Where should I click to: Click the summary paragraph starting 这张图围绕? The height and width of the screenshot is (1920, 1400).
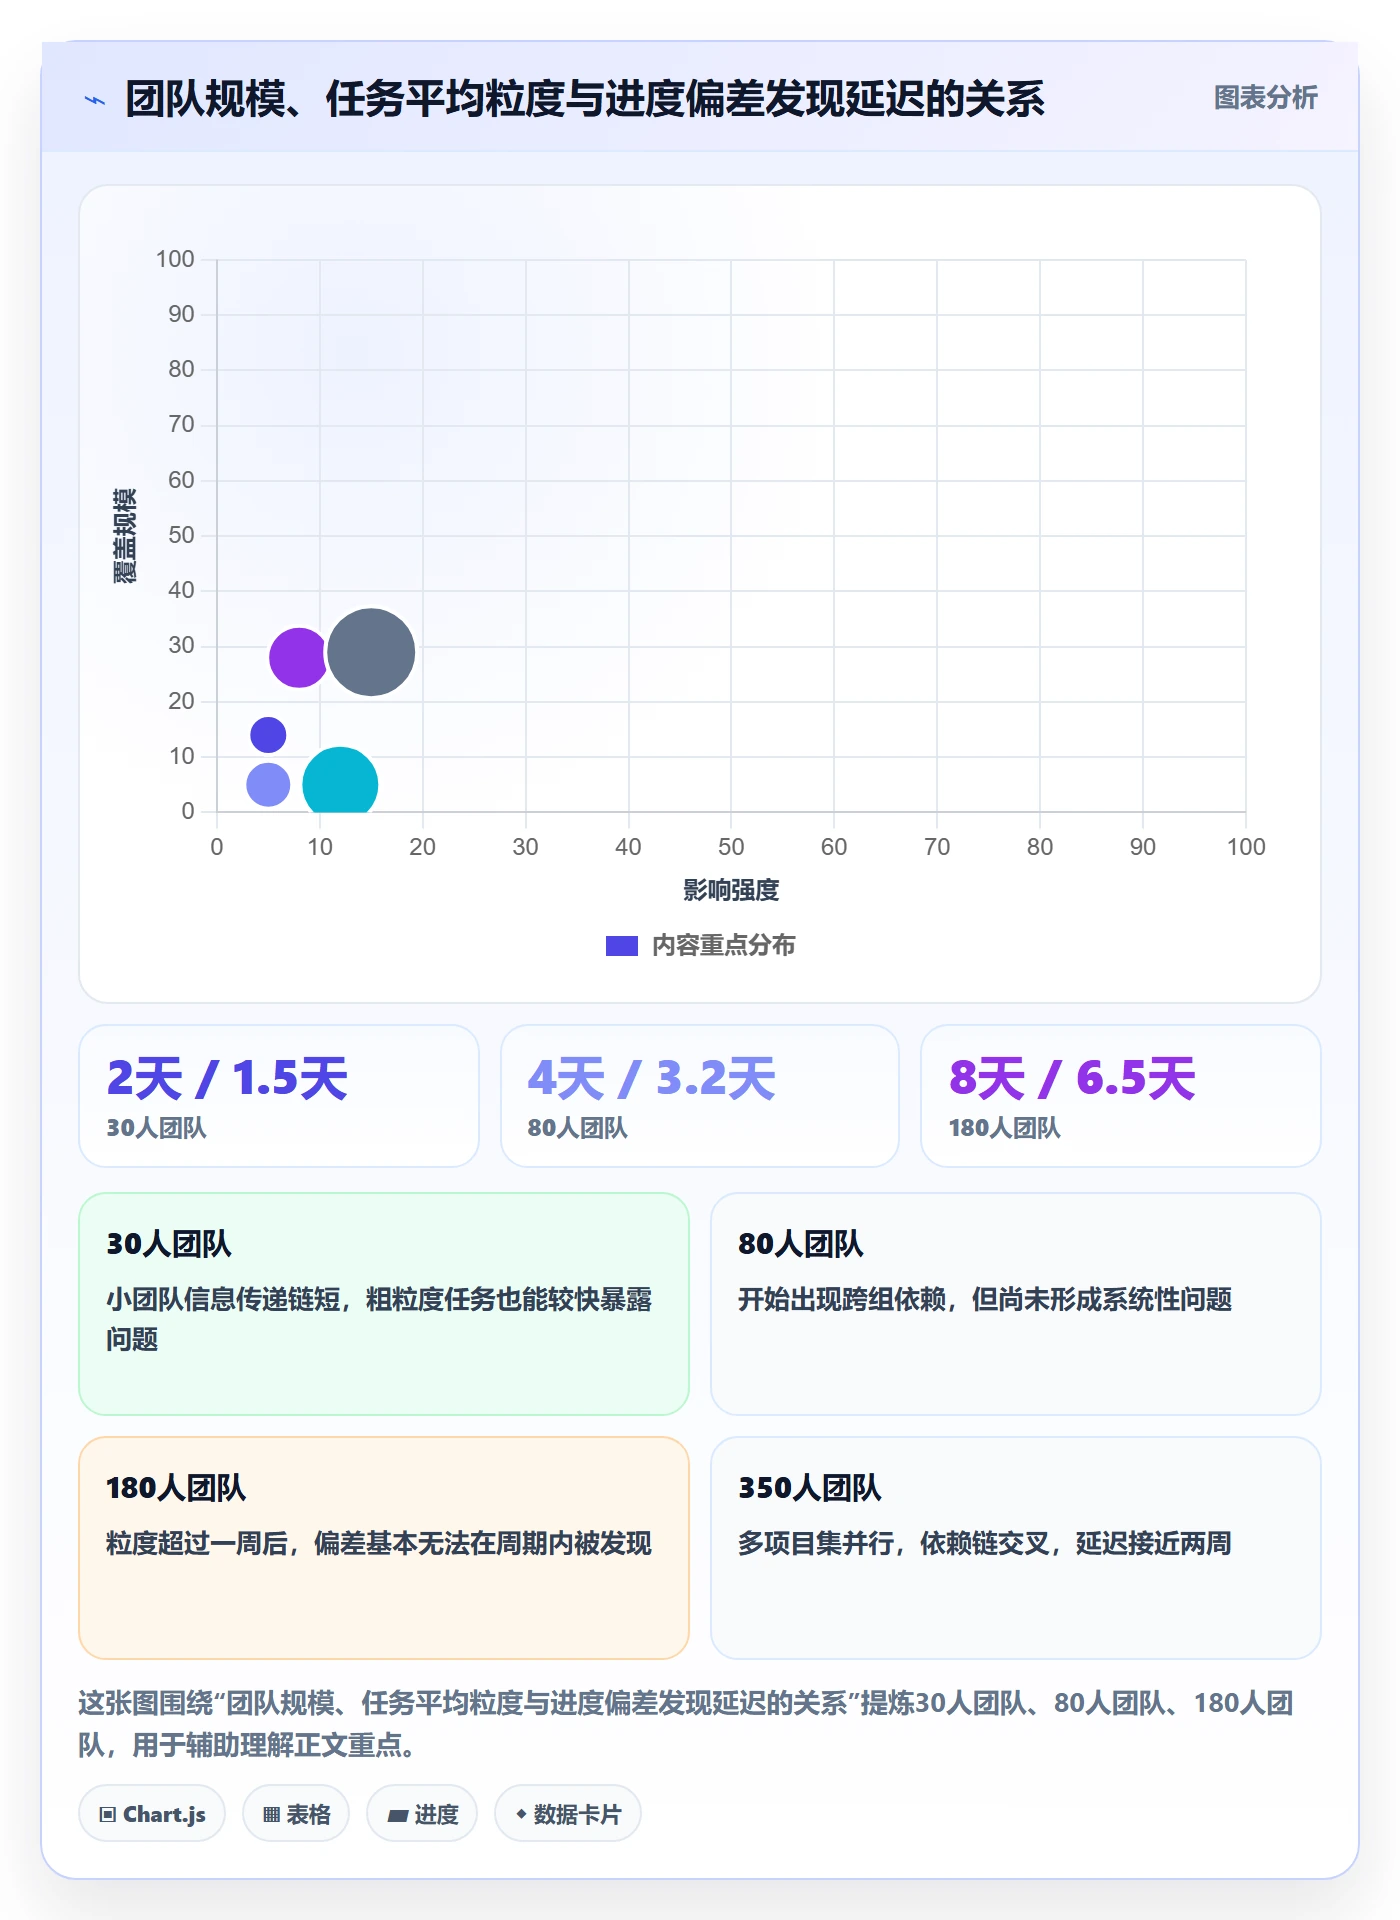coord(686,1724)
